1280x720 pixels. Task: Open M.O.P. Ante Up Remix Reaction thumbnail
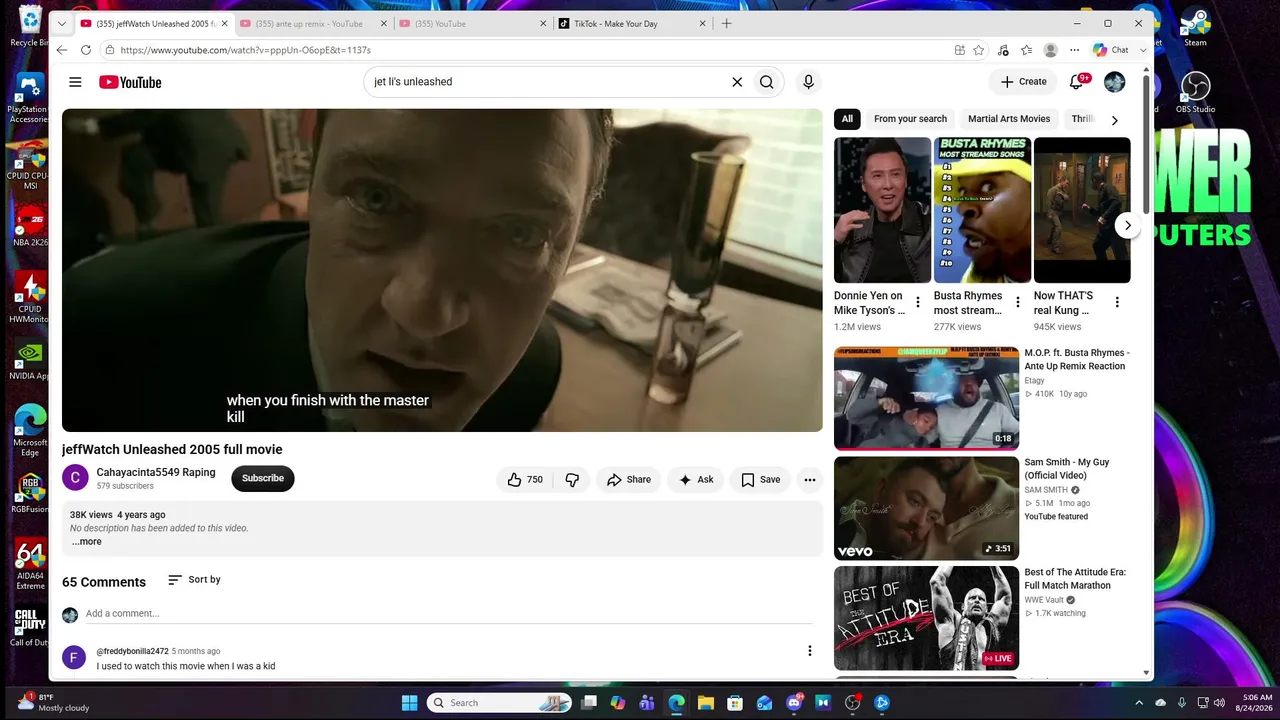pos(926,398)
